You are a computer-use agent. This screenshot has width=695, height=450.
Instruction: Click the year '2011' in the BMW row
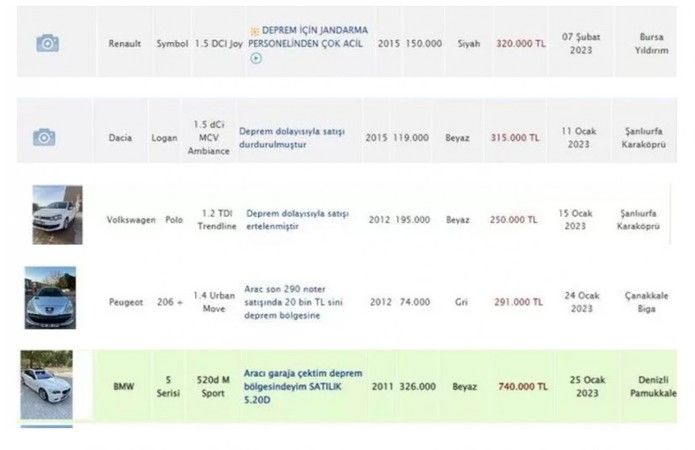point(383,387)
